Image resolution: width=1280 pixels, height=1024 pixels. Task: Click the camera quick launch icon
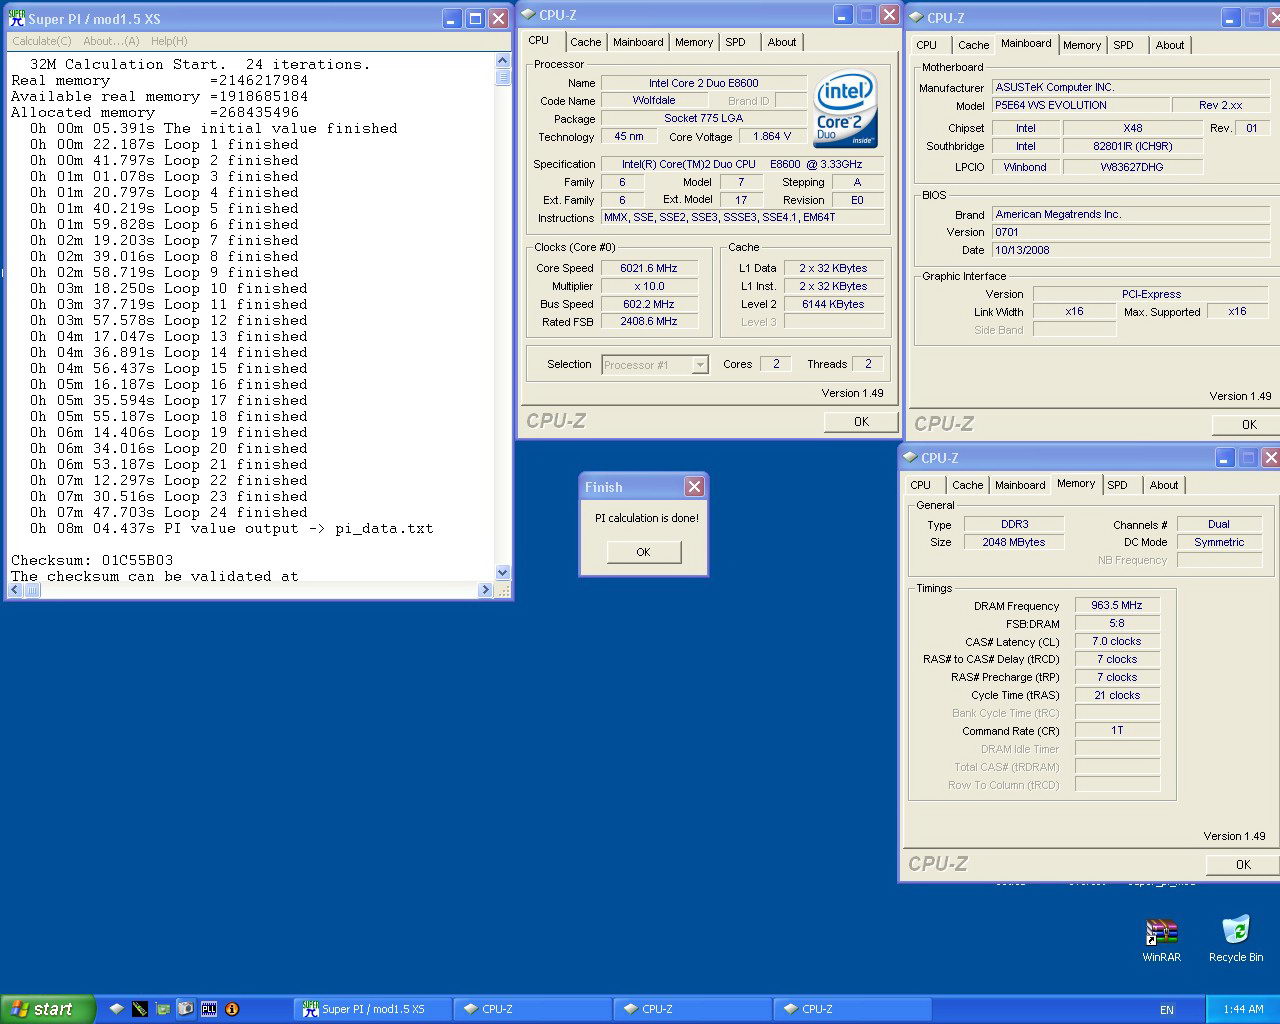coord(186,1009)
